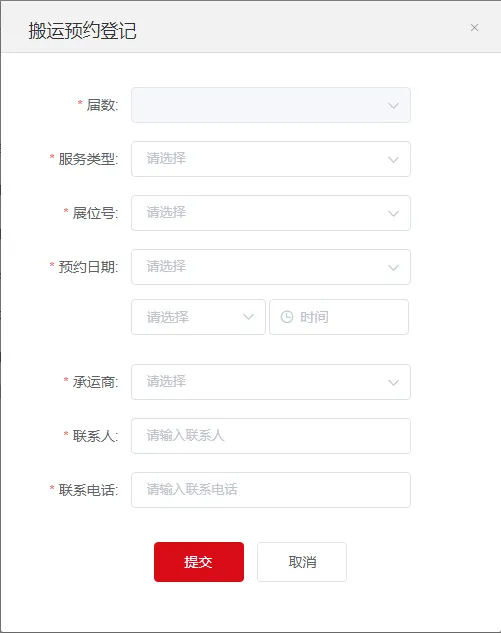Click the chevron arrow of 服务类型 field
This screenshot has height=633, width=501.
point(393,160)
